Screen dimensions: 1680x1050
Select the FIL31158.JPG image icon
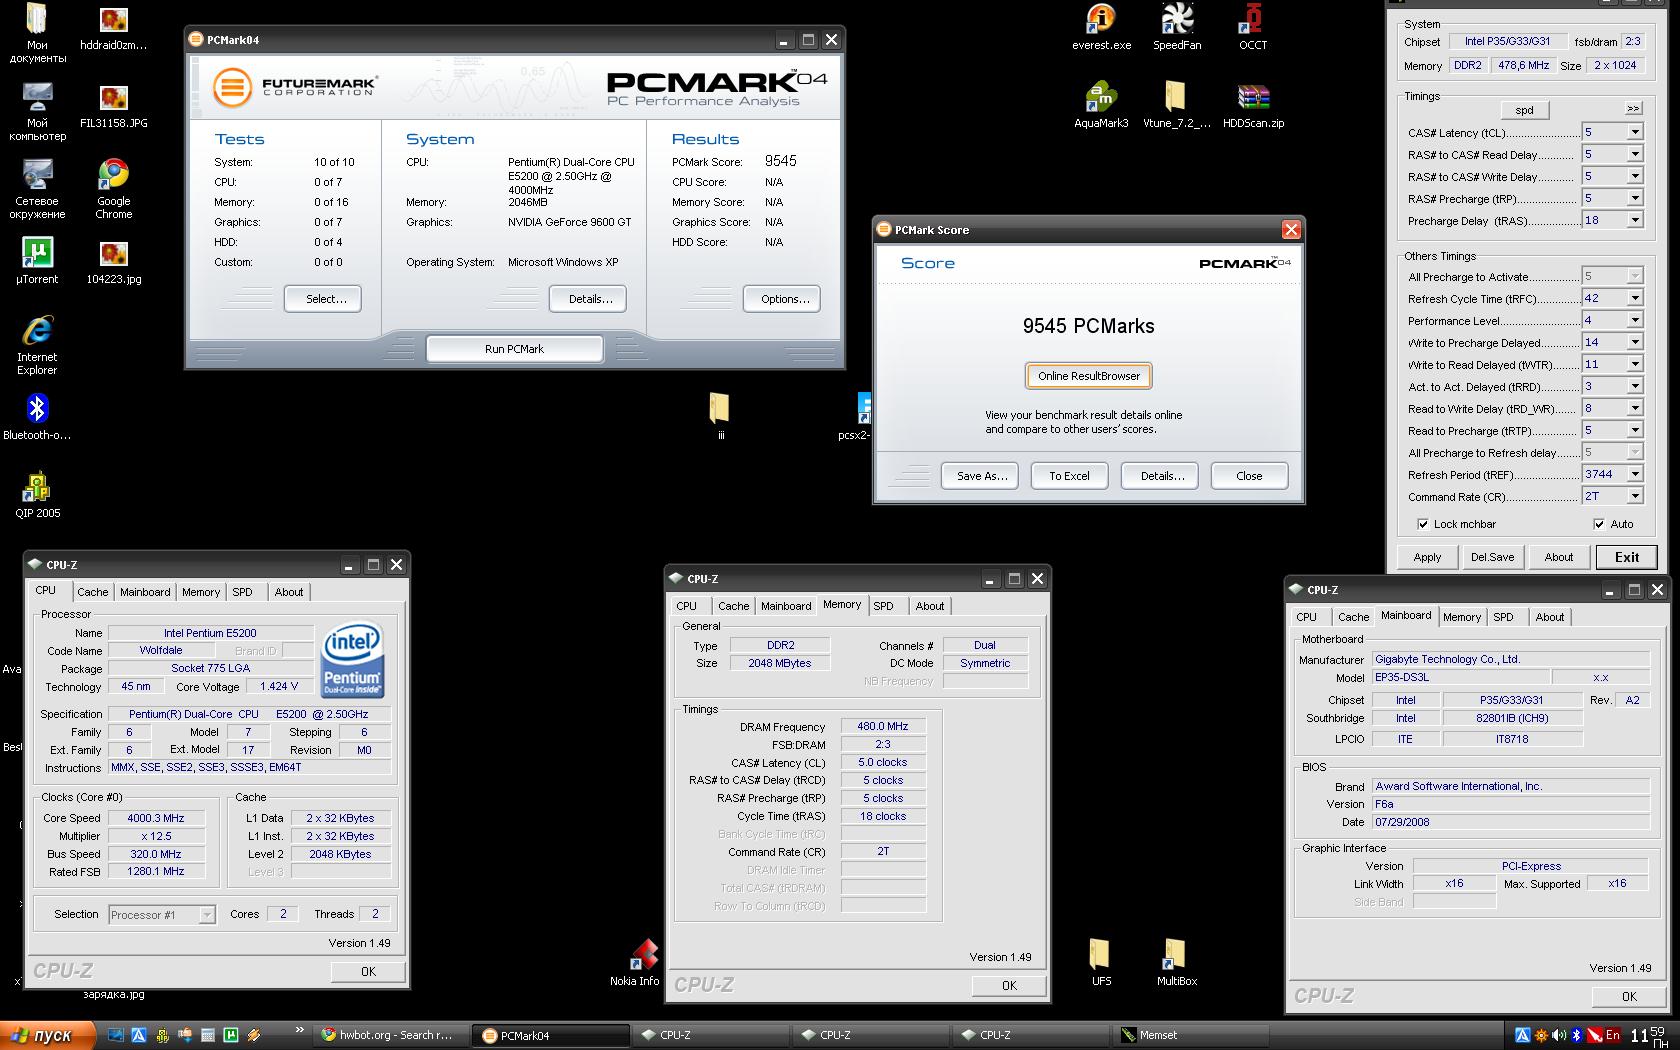pos(113,105)
